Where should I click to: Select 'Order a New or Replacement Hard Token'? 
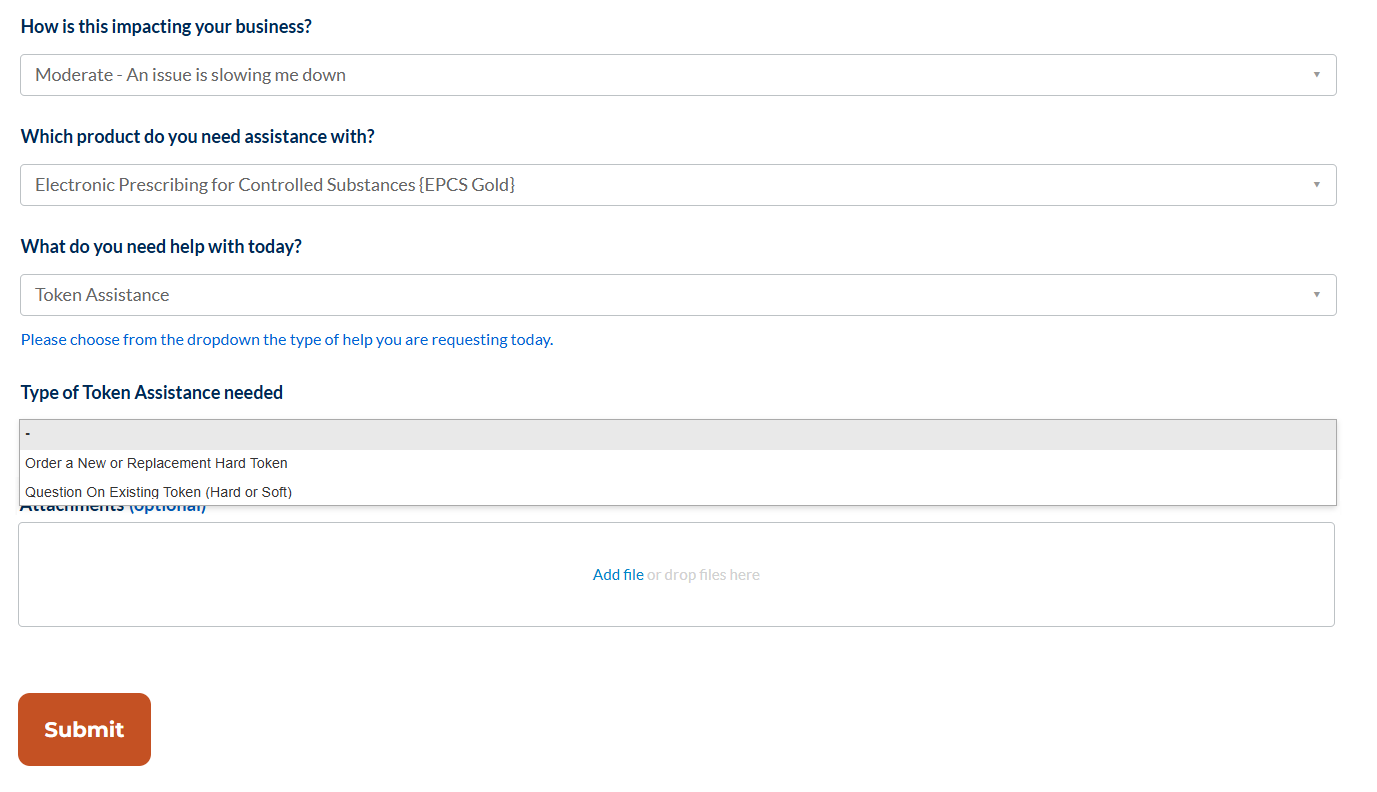pos(156,463)
